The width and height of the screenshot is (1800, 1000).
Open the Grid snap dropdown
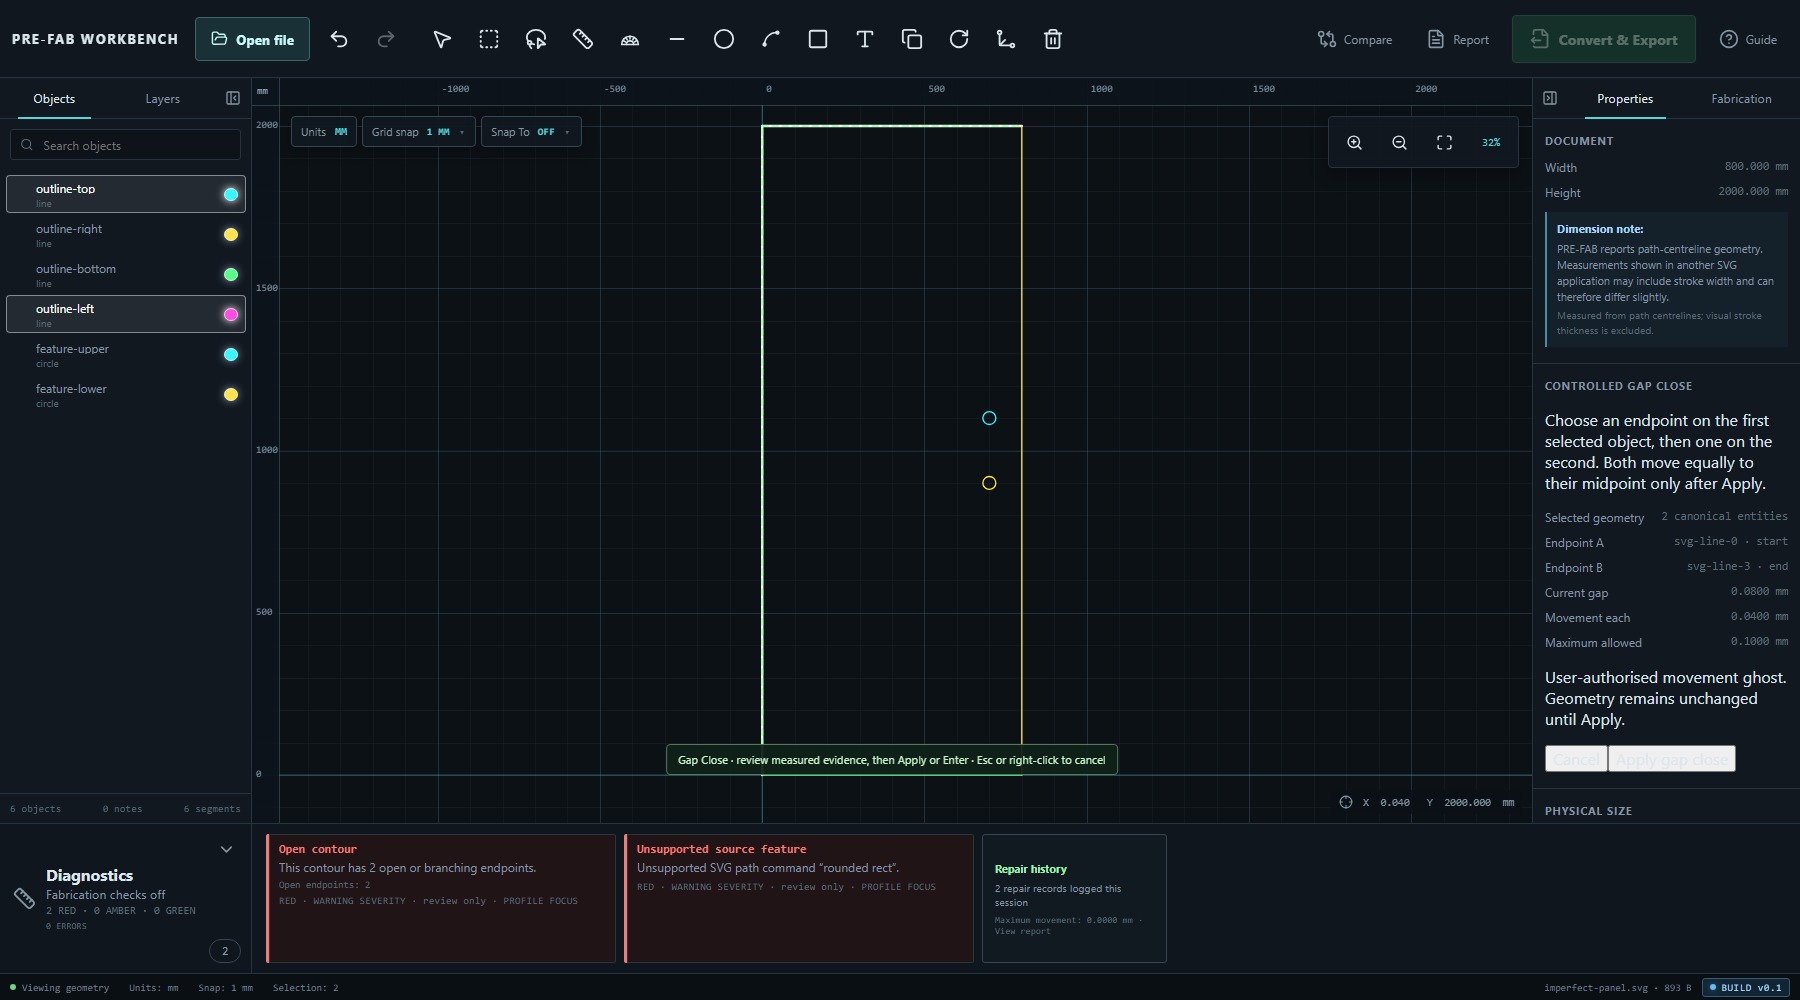click(418, 132)
